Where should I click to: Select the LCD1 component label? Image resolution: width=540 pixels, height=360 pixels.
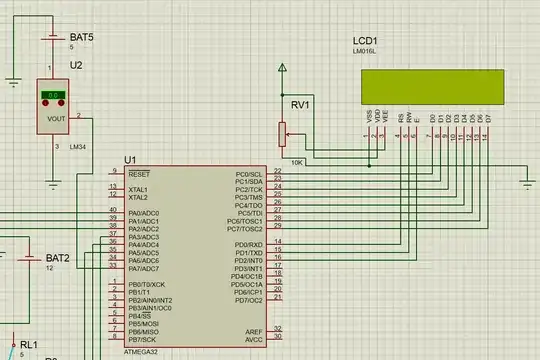[x=365, y=41]
